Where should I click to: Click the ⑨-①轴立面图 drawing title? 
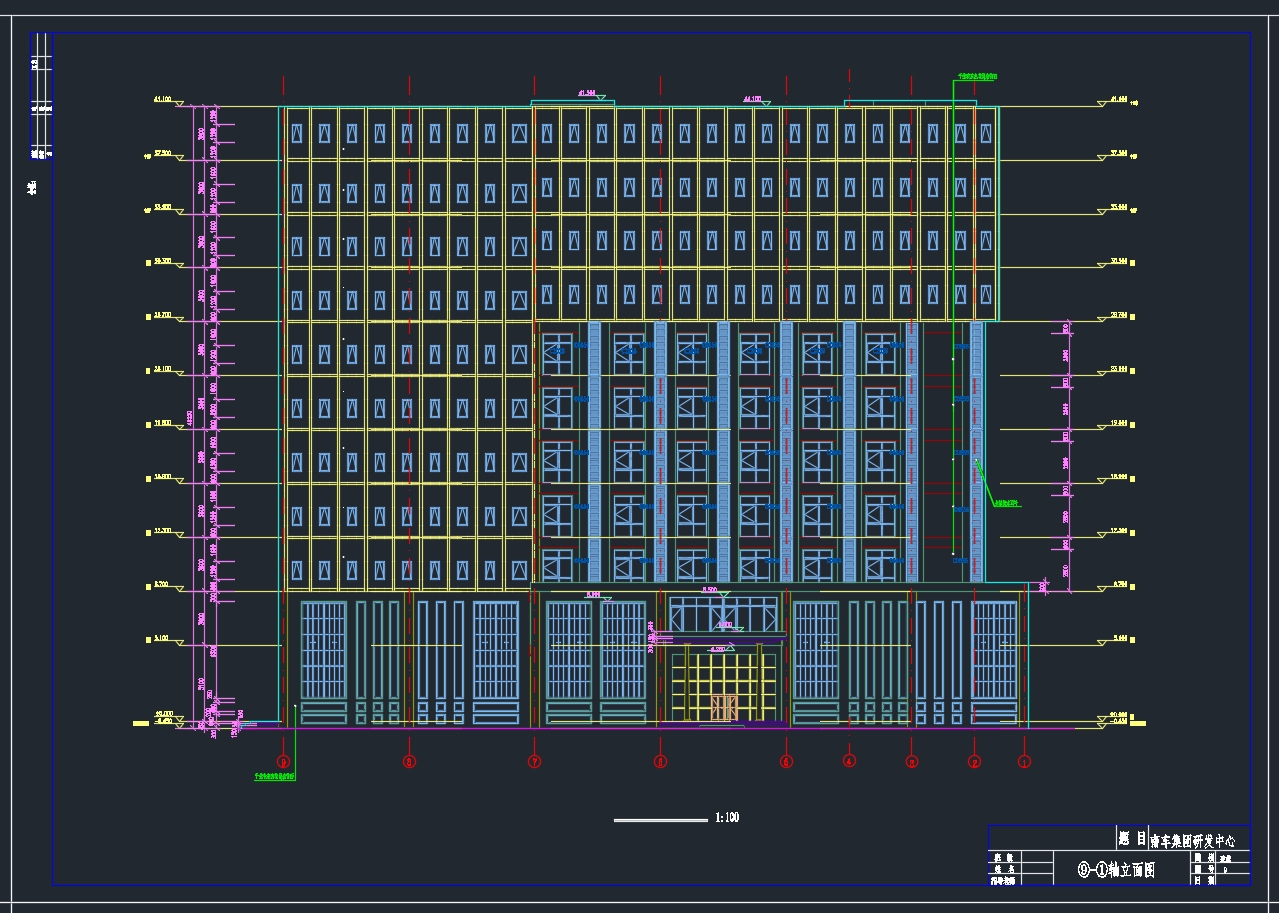click(x=1115, y=870)
